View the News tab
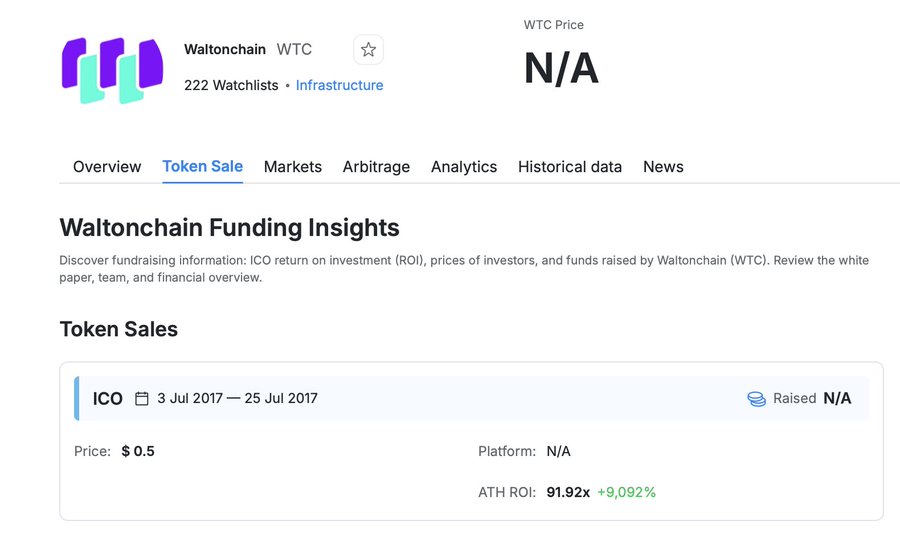 663,167
